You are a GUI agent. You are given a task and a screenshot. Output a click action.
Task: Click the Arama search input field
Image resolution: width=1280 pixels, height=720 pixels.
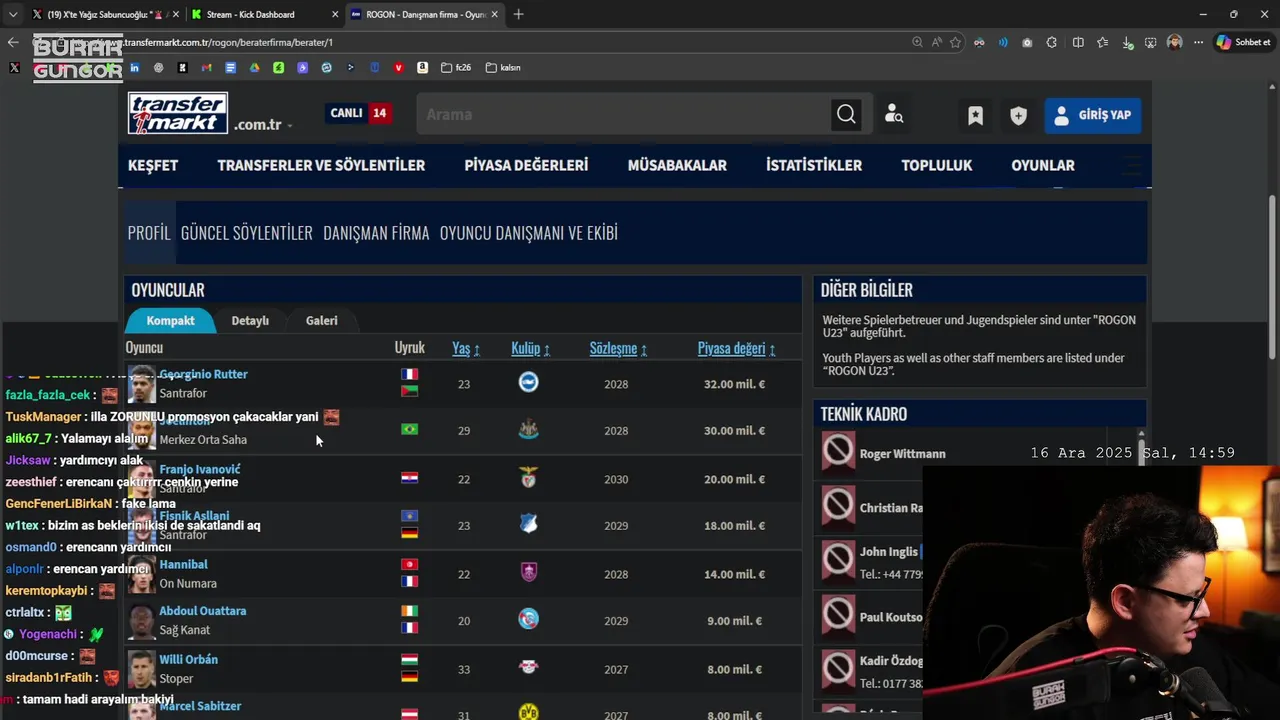[626, 114]
